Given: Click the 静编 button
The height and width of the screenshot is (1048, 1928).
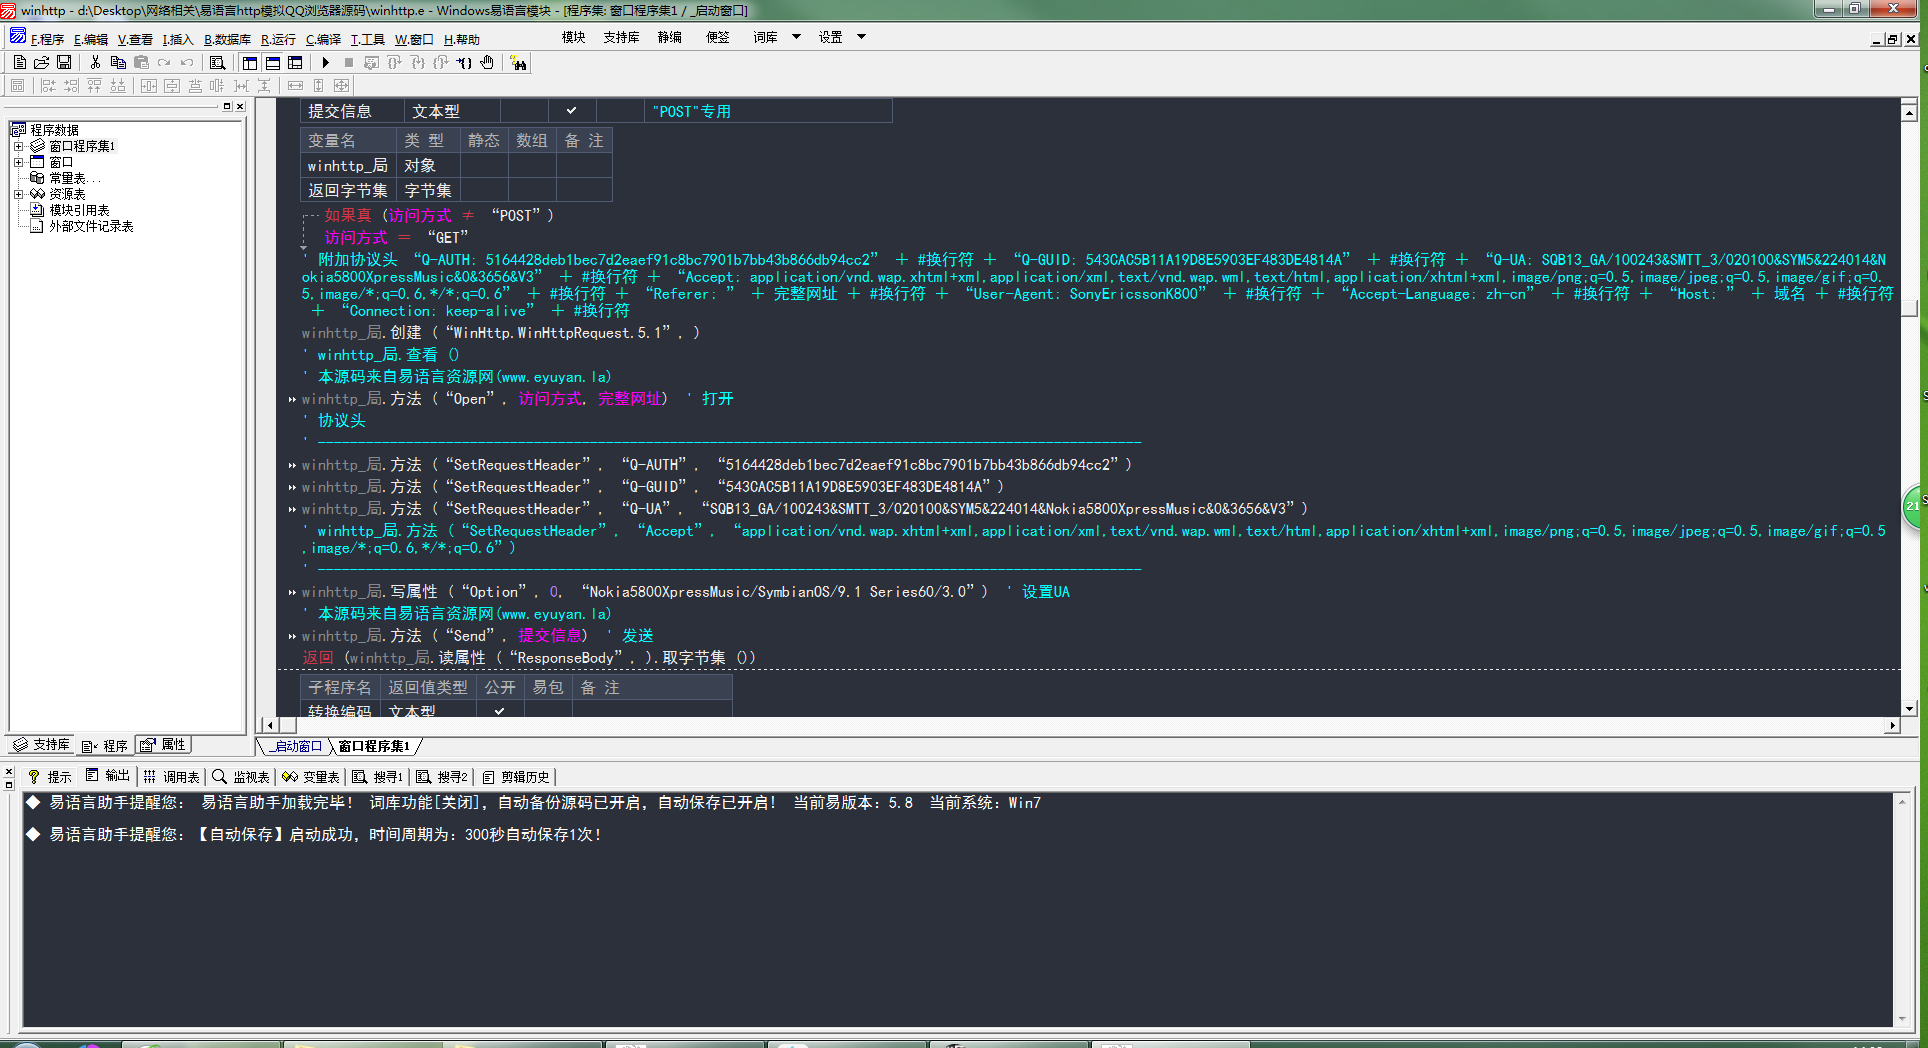Looking at the screenshot, I should tap(670, 37).
